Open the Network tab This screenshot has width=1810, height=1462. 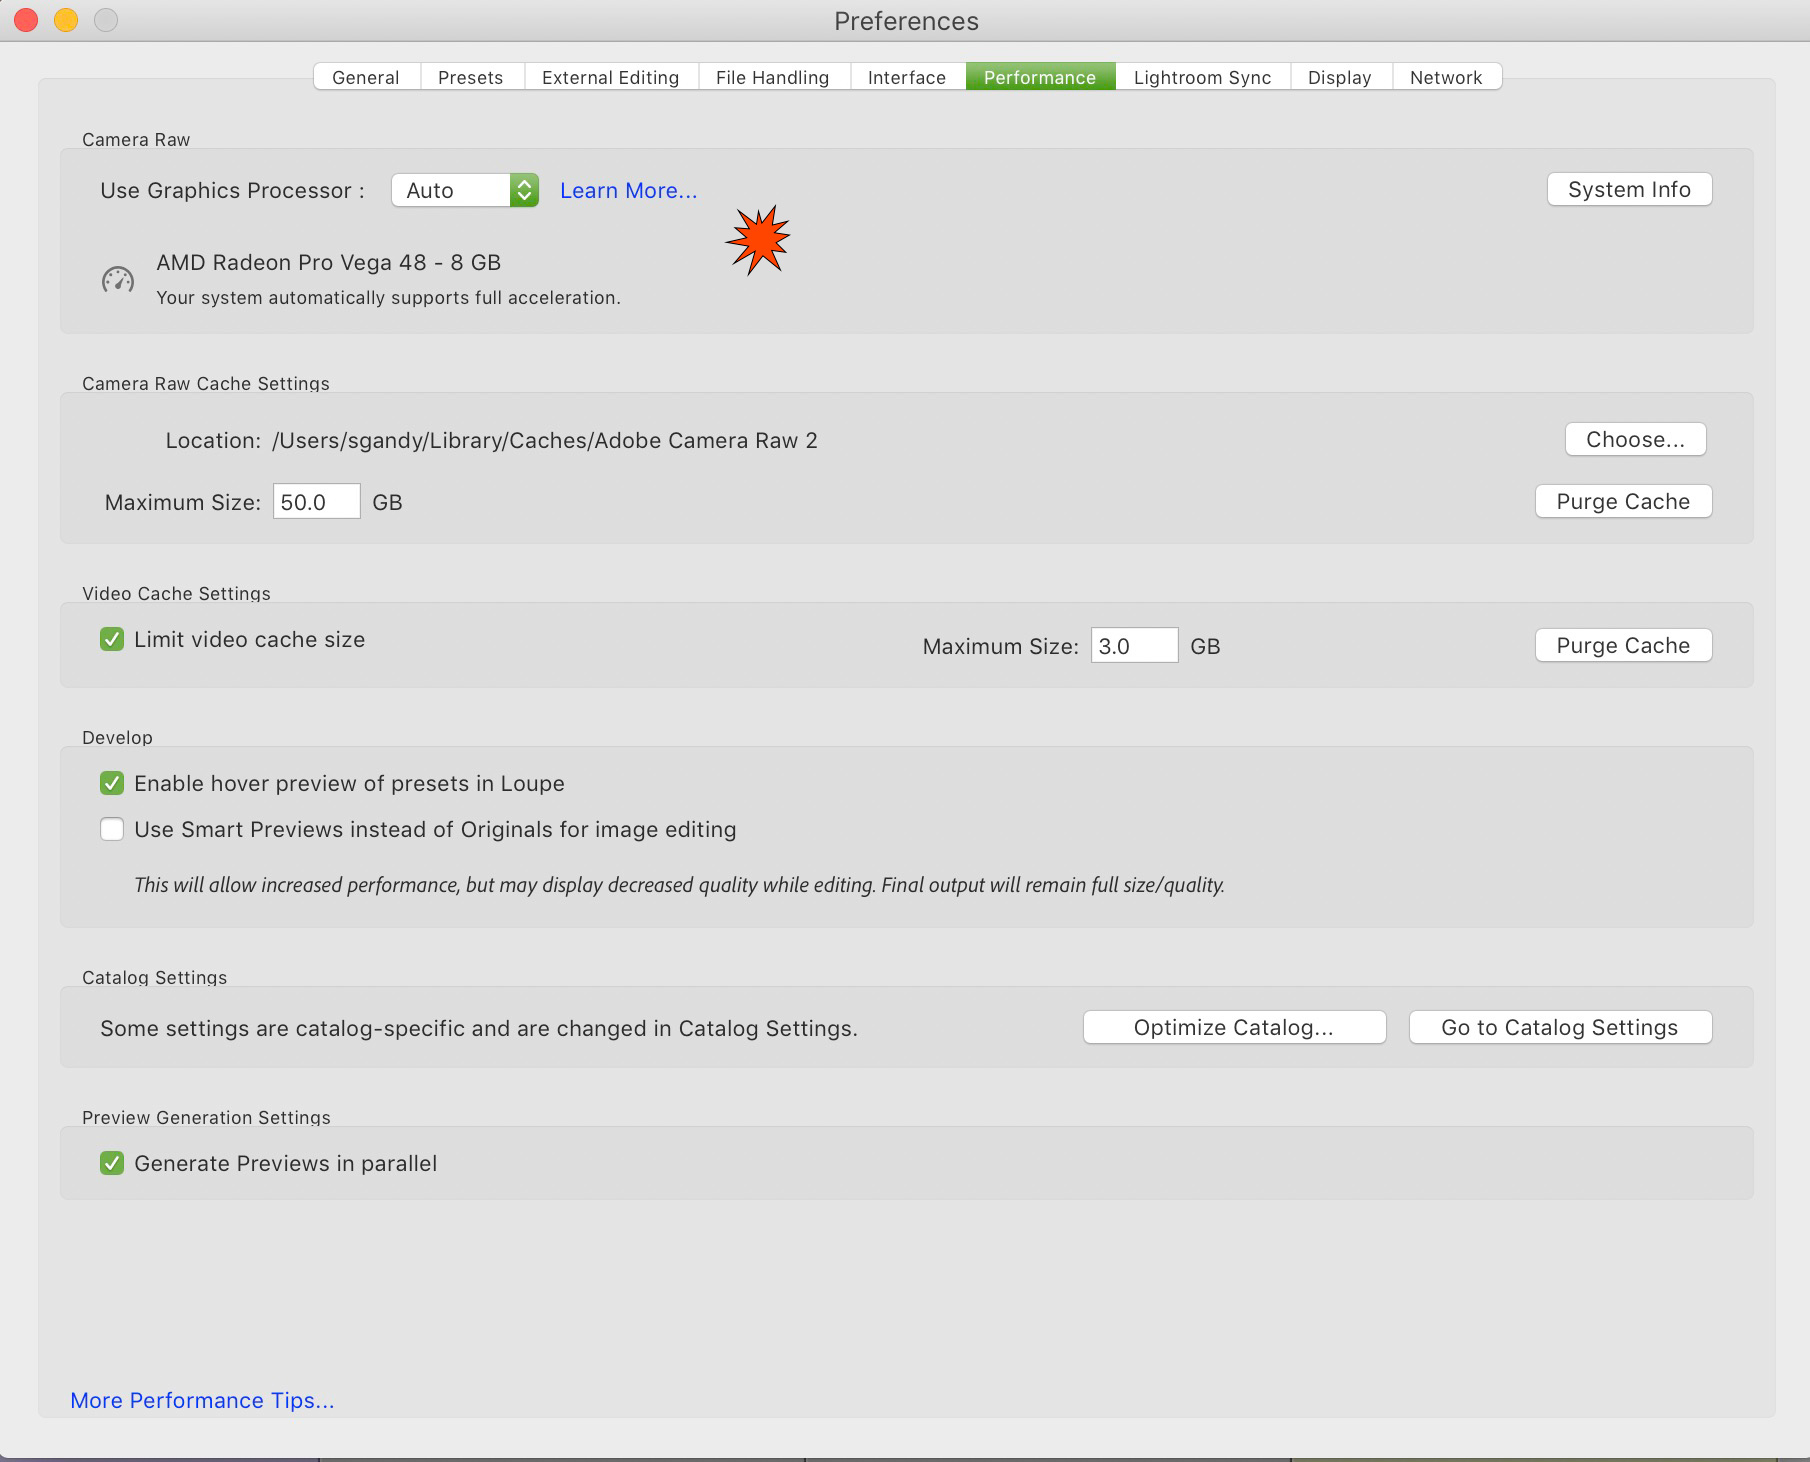coord(1446,77)
